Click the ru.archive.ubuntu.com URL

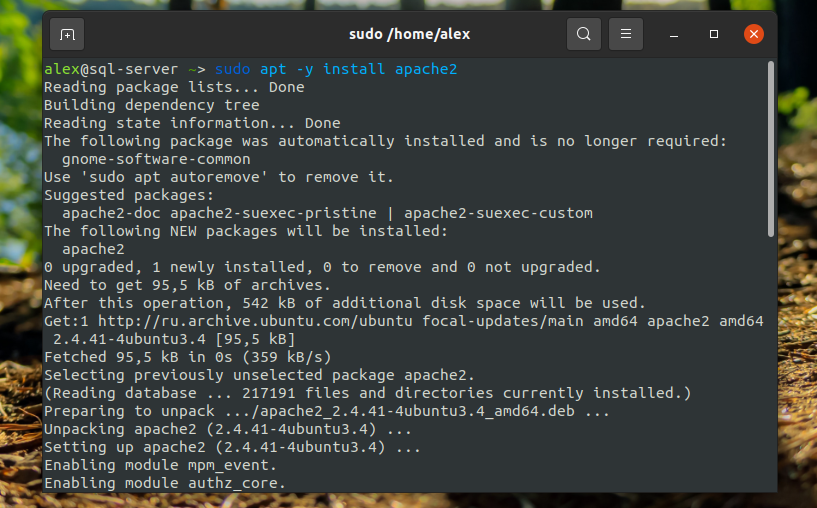pos(255,321)
